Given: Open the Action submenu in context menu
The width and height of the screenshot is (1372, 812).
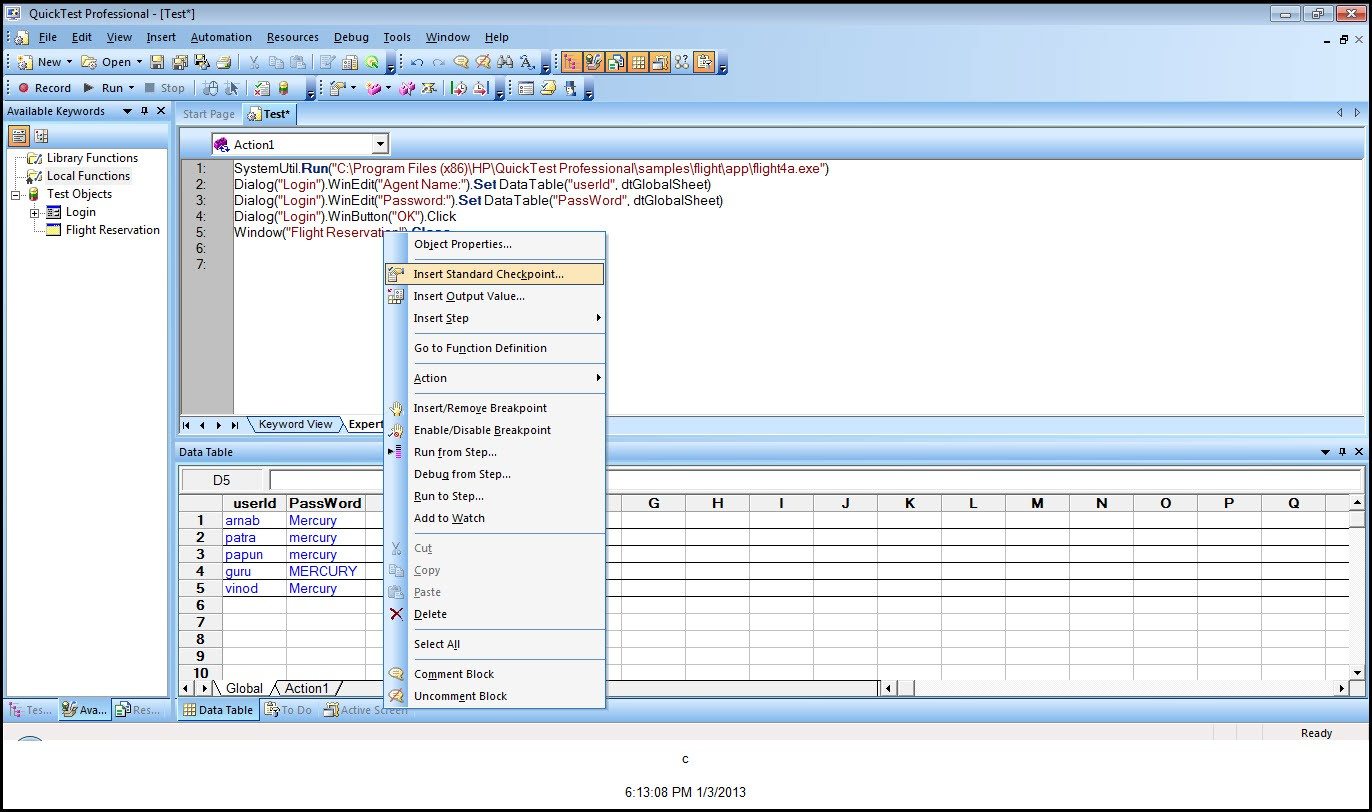Looking at the screenshot, I should [495, 378].
